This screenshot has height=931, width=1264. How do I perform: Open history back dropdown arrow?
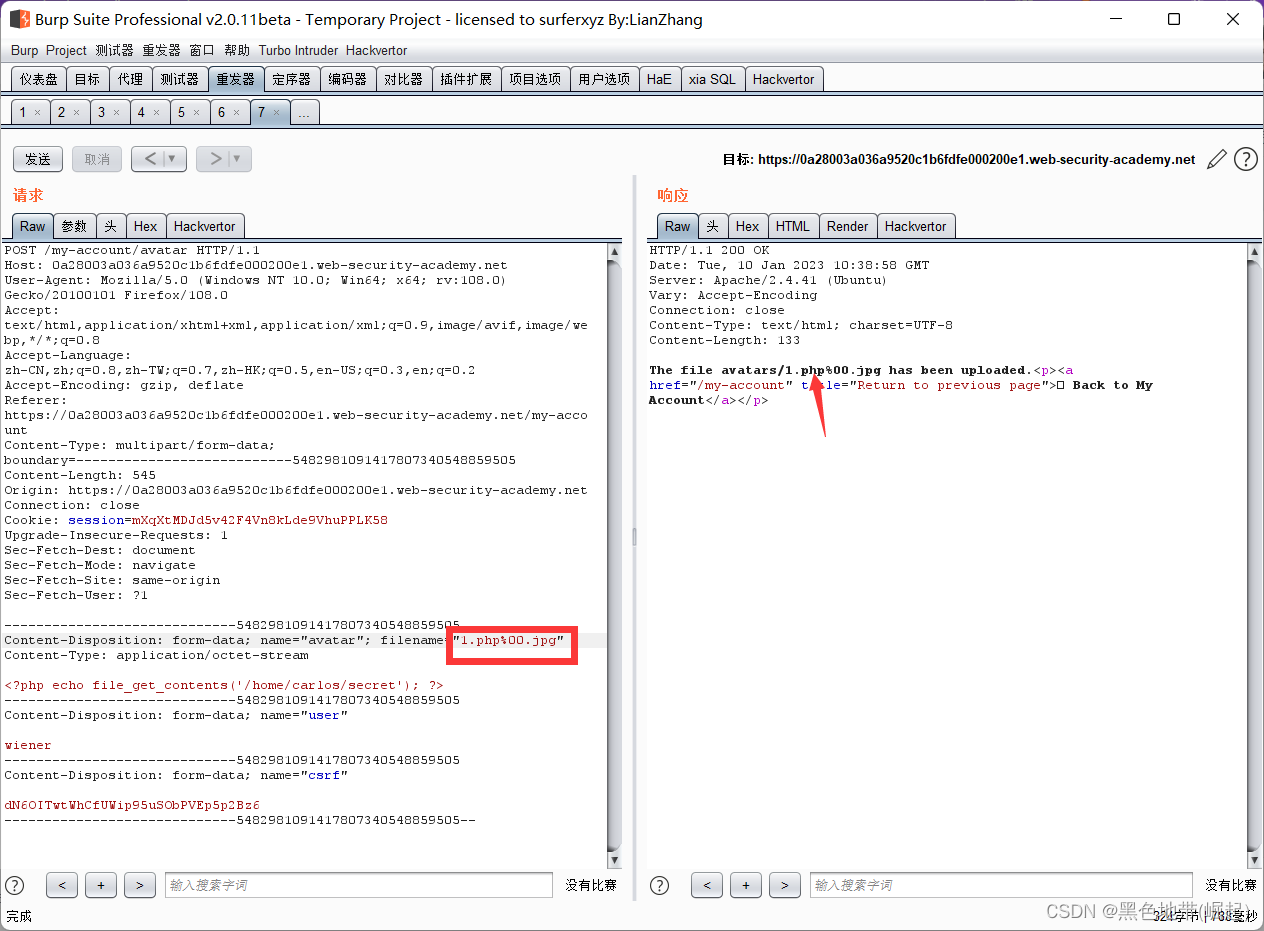(x=173, y=159)
